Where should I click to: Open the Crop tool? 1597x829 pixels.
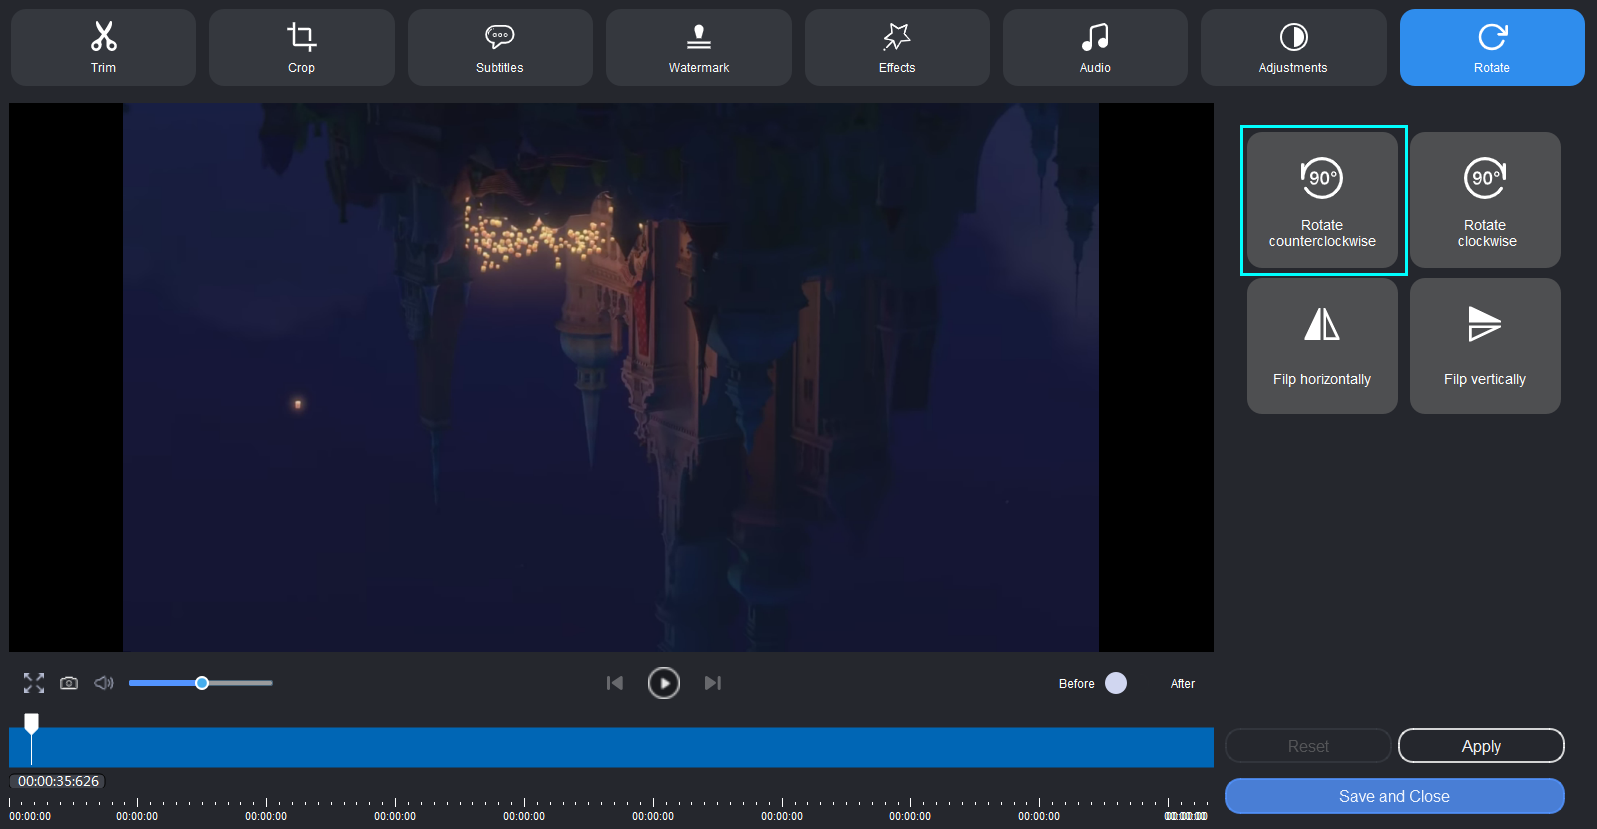click(x=301, y=47)
